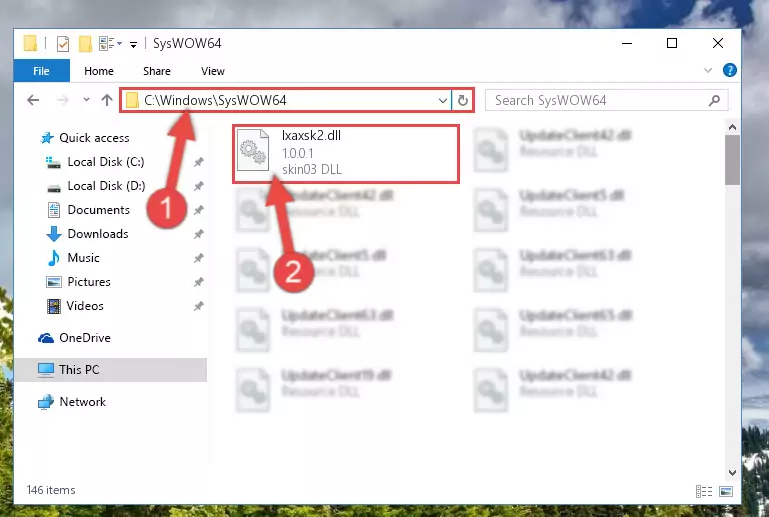Click the pin icon beside Pictures
This screenshot has height=517, width=769.
(198, 283)
